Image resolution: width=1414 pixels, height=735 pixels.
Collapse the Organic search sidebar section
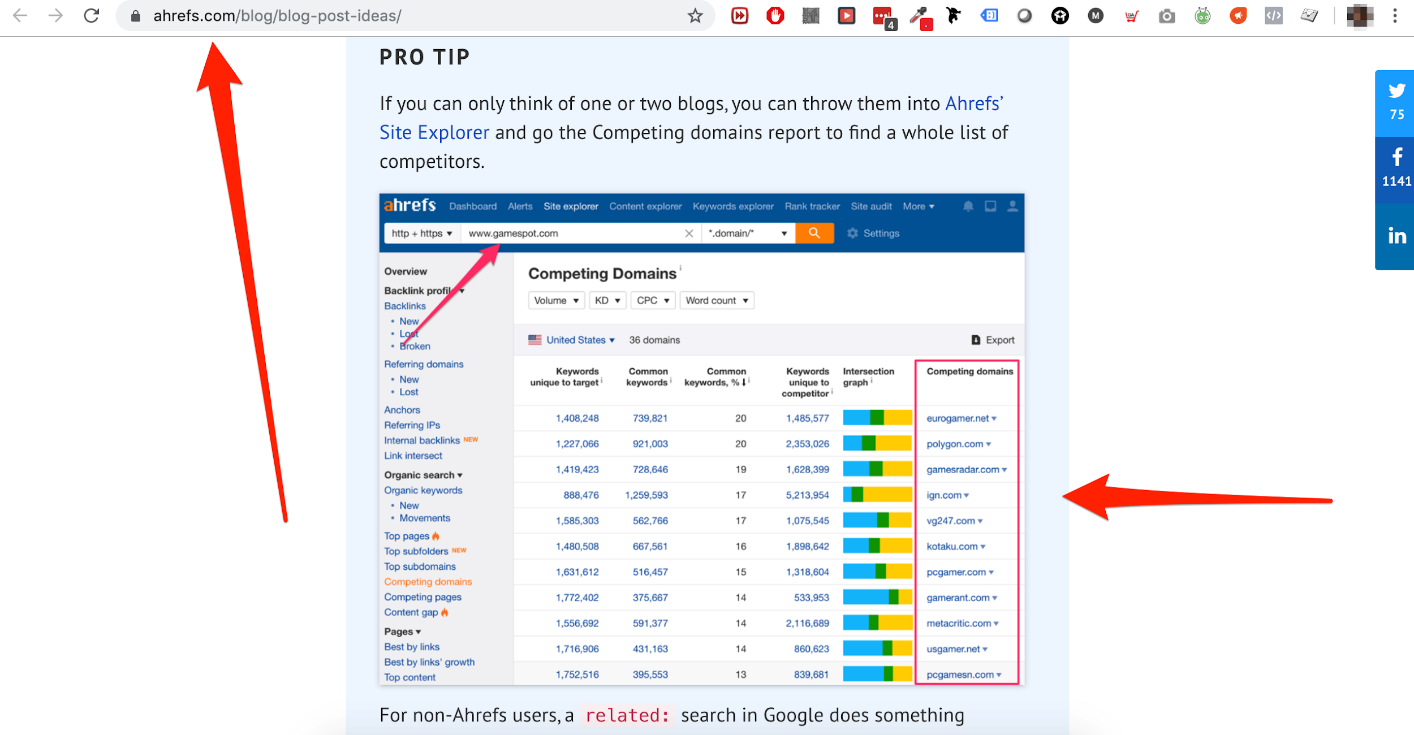point(423,475)
